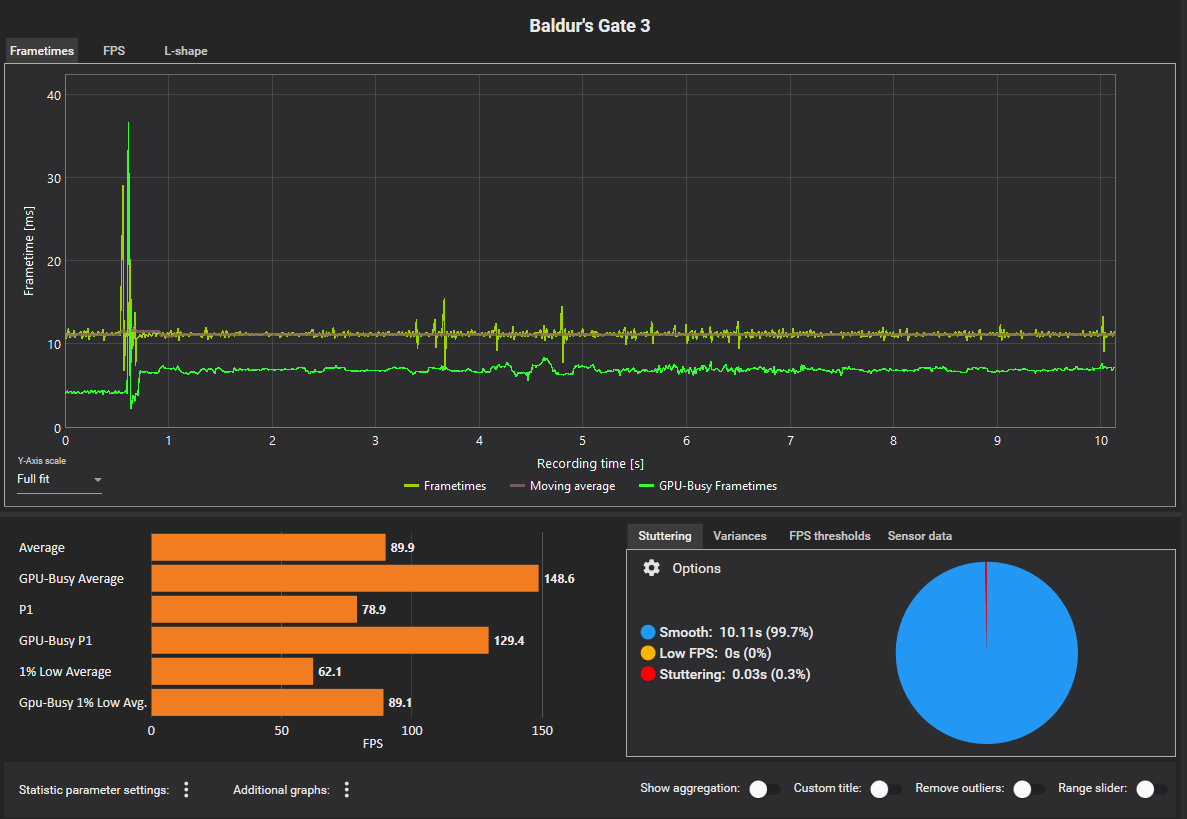
Task: Open Additional graphs three-dot menu
Action: click(x=347, y=789)
